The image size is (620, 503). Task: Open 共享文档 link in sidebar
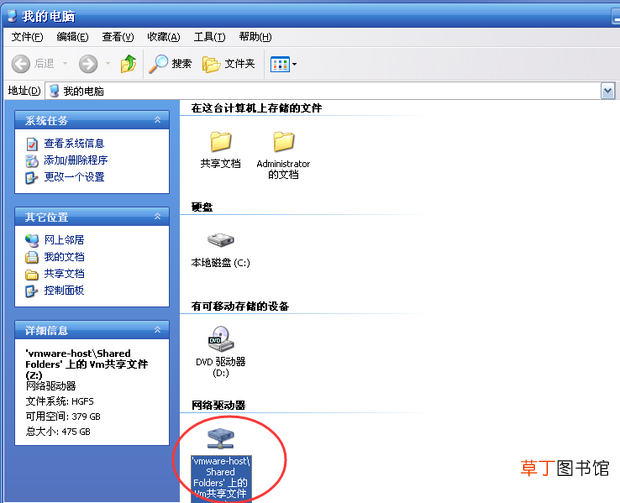pos(64,274)
